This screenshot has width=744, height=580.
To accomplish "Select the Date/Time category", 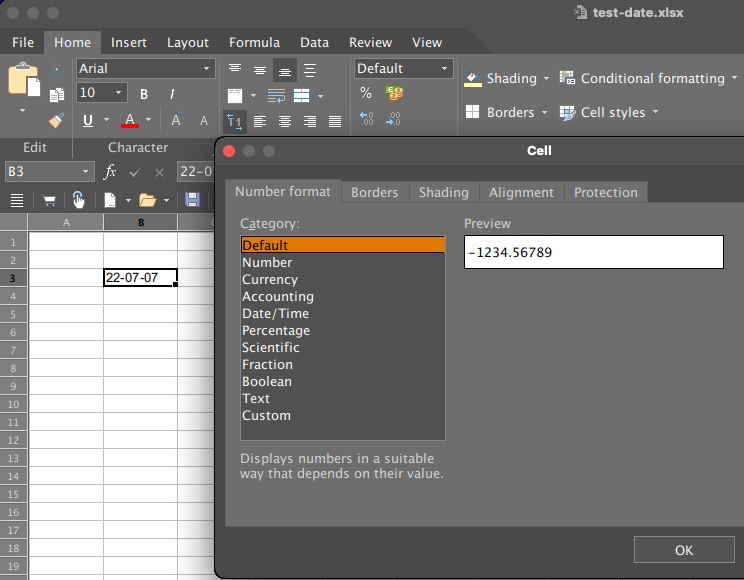I will coord(275,313).
